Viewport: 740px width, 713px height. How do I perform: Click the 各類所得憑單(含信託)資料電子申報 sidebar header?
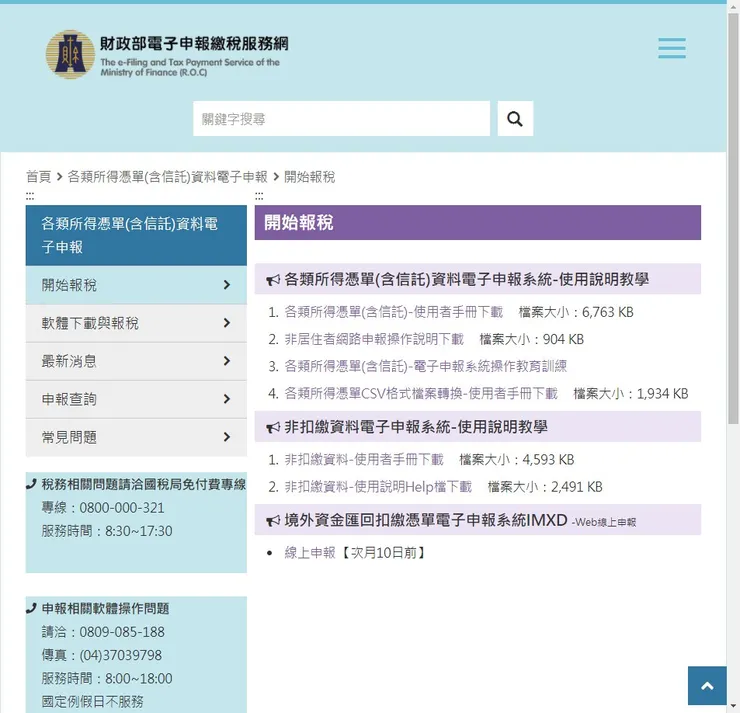click(136, 235)
